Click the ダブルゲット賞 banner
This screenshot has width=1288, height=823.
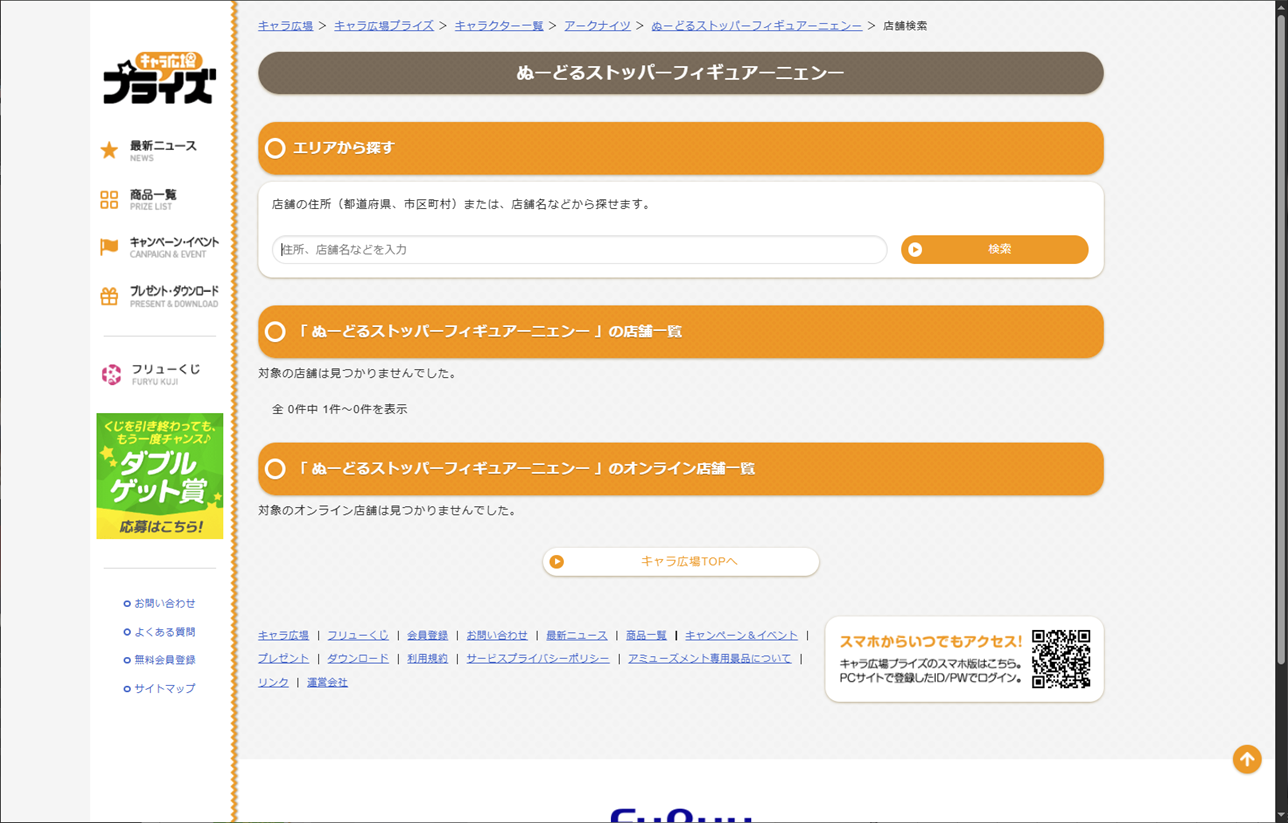coord(160,476)
